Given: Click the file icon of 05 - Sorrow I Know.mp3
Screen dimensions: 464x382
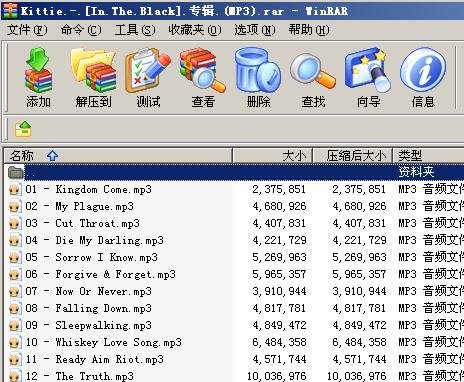Looking at the screenshot, I should (x=14, y=258).
